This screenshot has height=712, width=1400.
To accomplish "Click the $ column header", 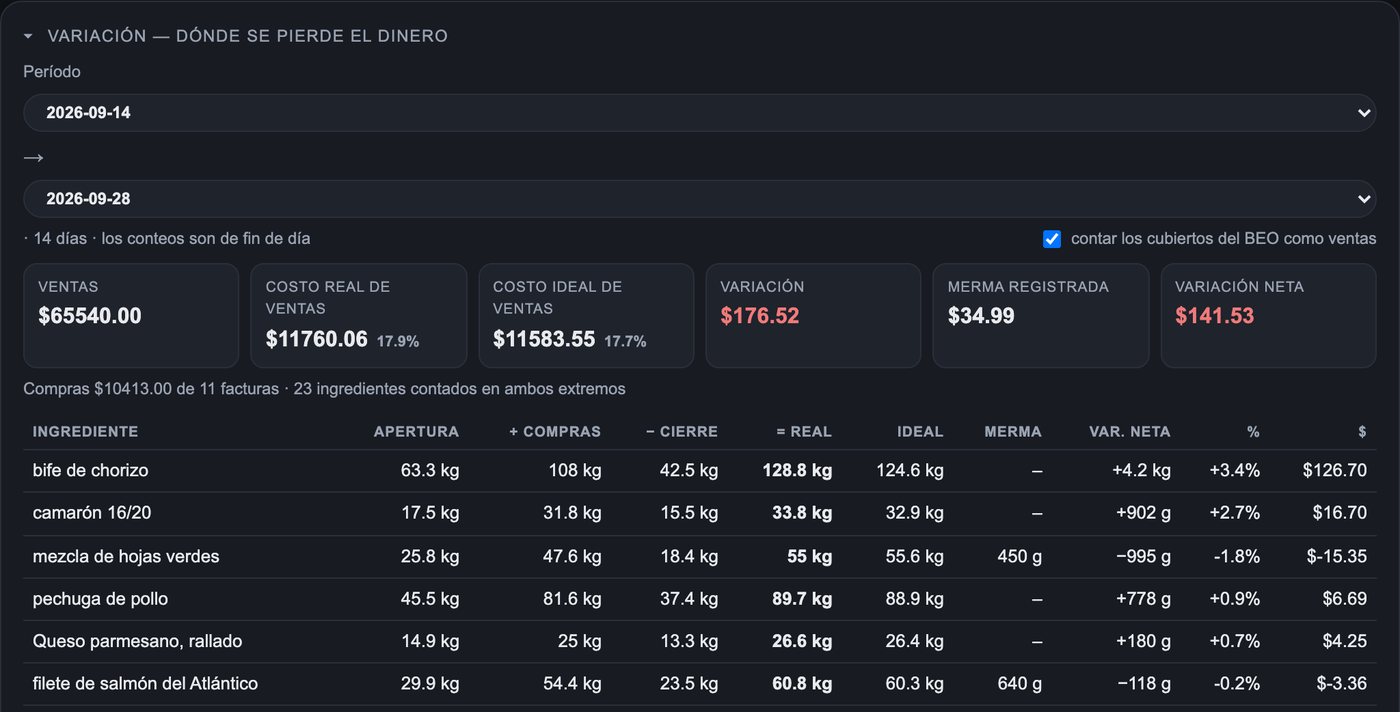I will click(x=1362, y=432).
